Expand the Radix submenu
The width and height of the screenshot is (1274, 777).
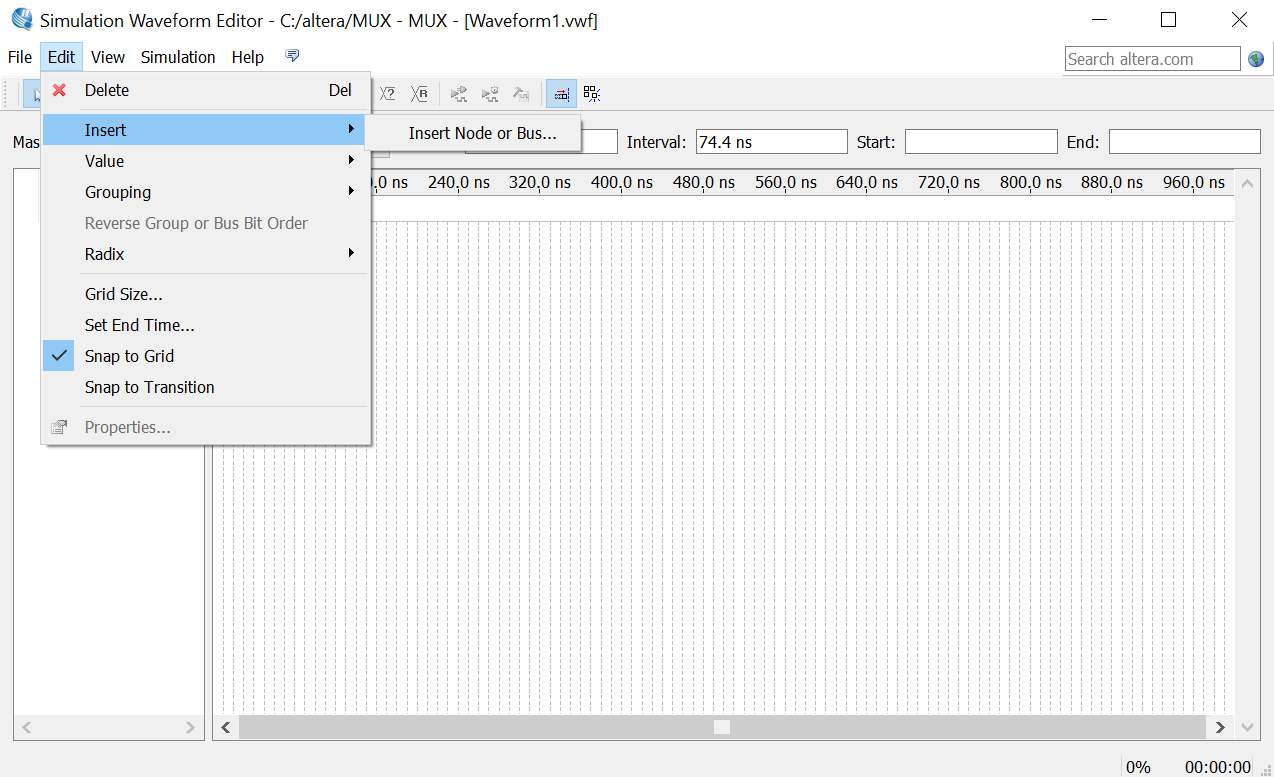pos(104,254)
